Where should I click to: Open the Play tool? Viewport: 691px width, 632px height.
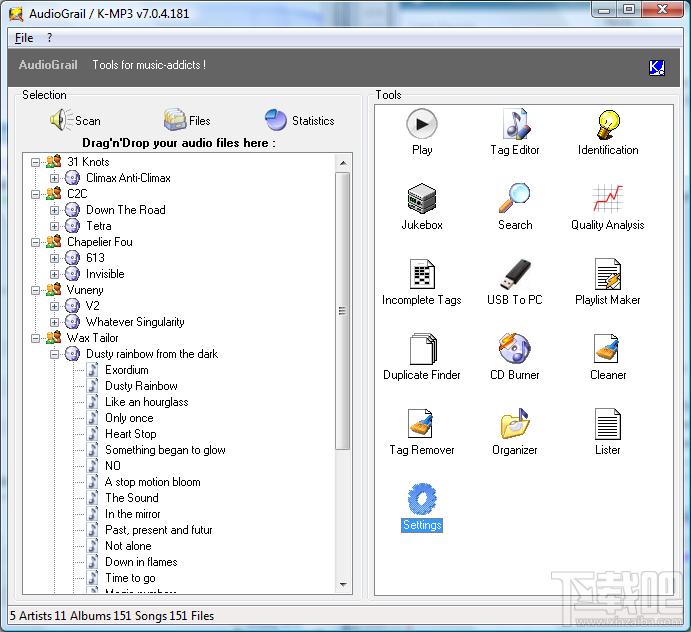422,132
